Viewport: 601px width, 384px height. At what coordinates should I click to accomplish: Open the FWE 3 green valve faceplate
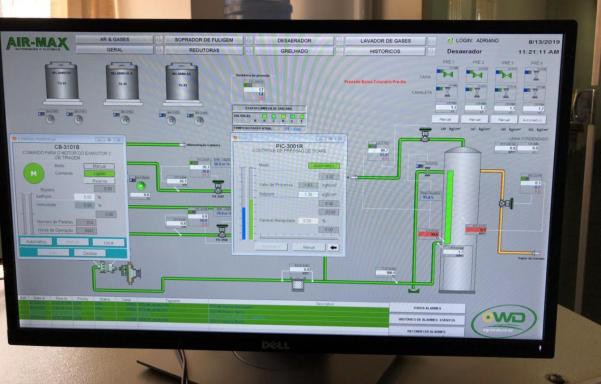pyautogui.click(x=505, y=75)
